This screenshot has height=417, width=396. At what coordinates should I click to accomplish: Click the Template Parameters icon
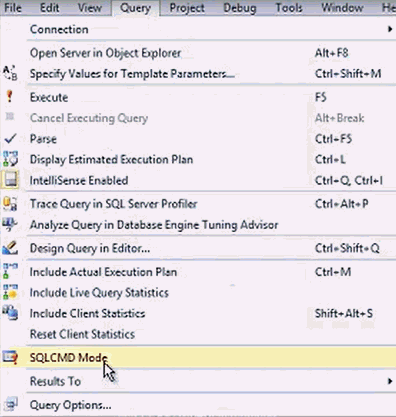coord(10,73)
